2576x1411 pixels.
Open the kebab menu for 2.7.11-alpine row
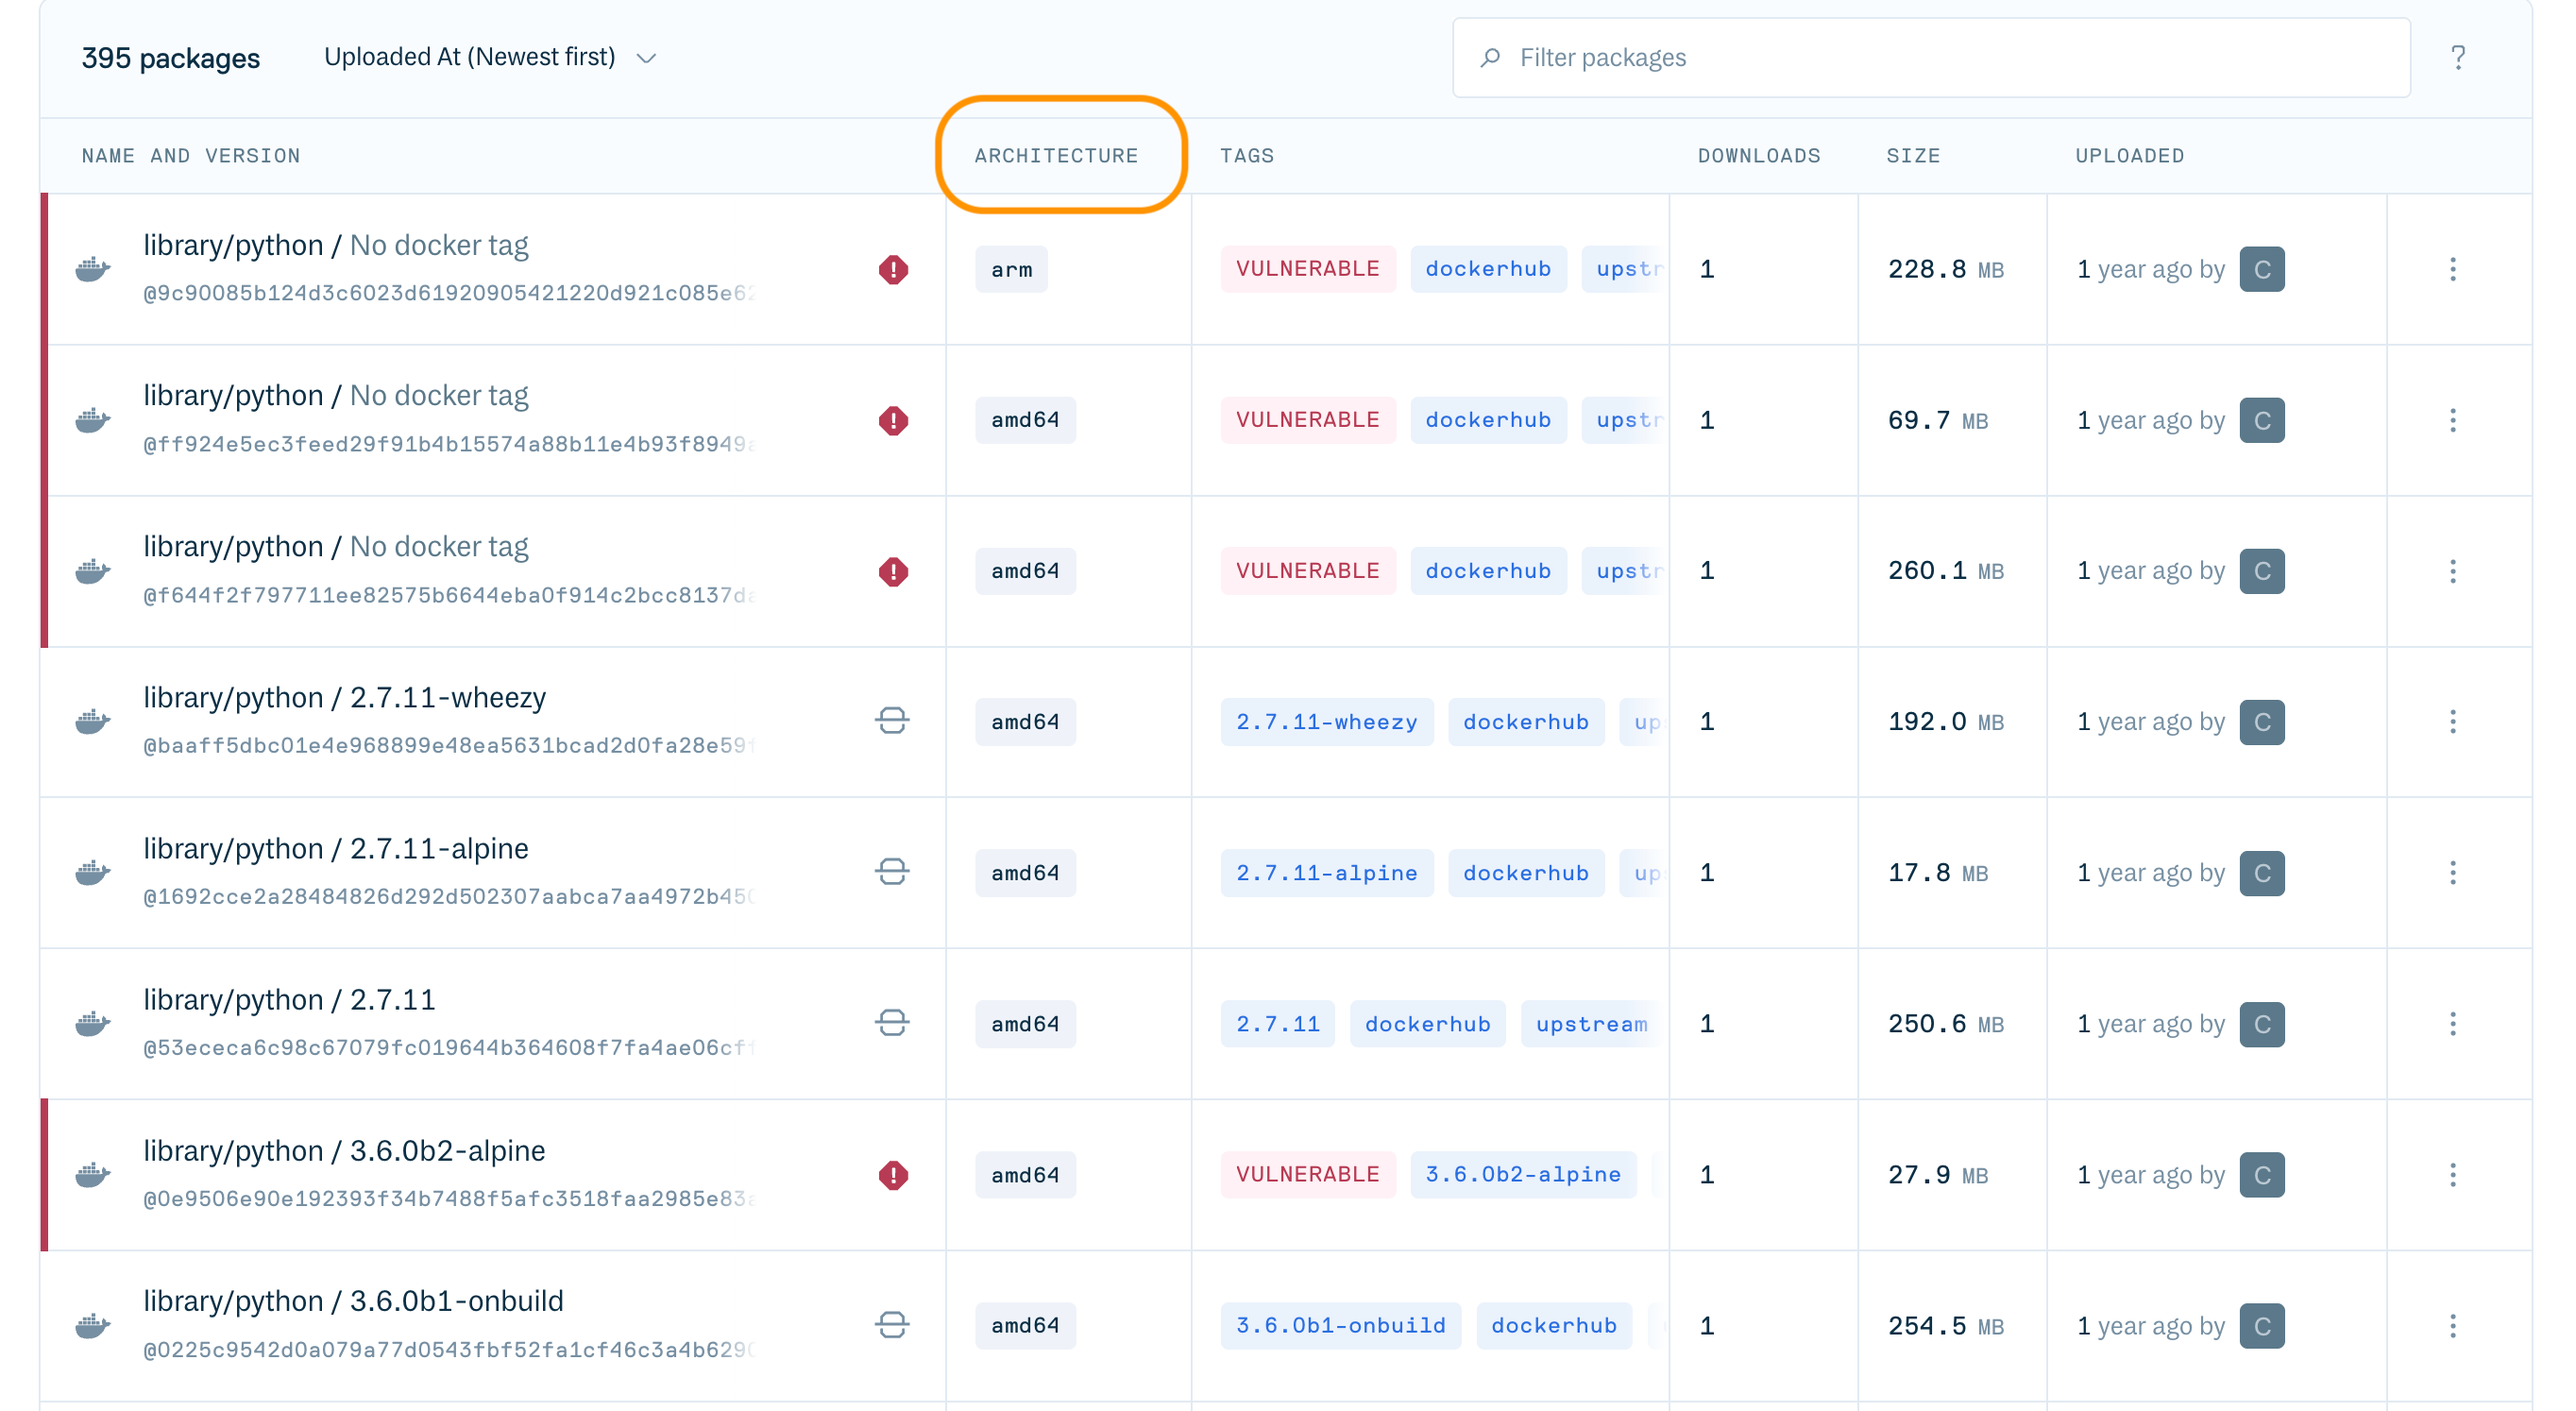point(2452,872)
